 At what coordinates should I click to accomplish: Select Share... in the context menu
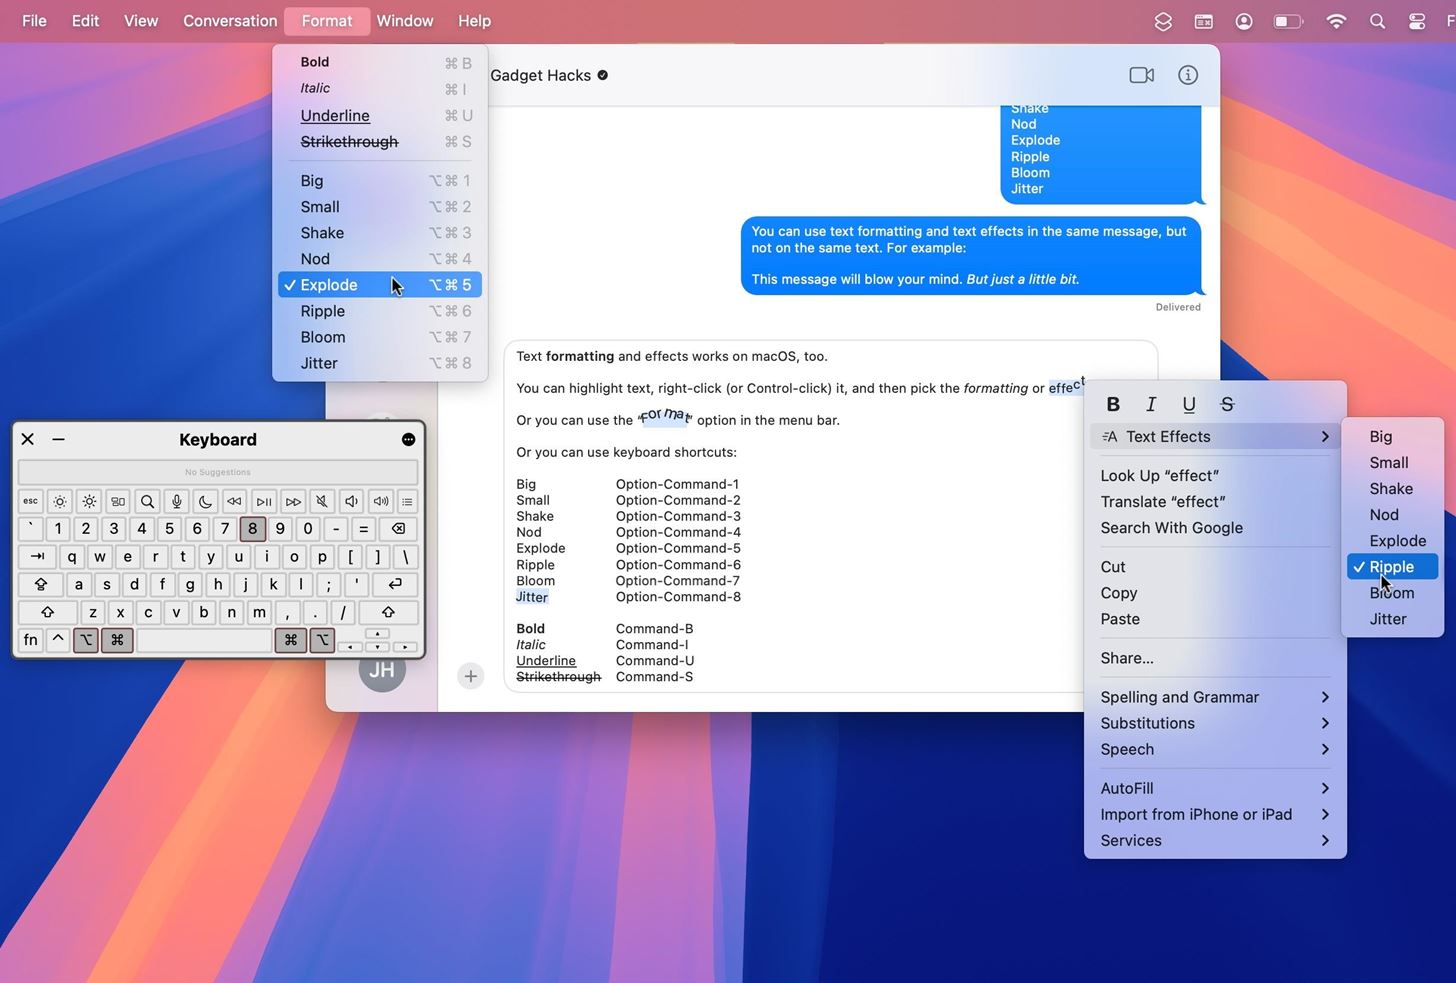point(1215,658)
